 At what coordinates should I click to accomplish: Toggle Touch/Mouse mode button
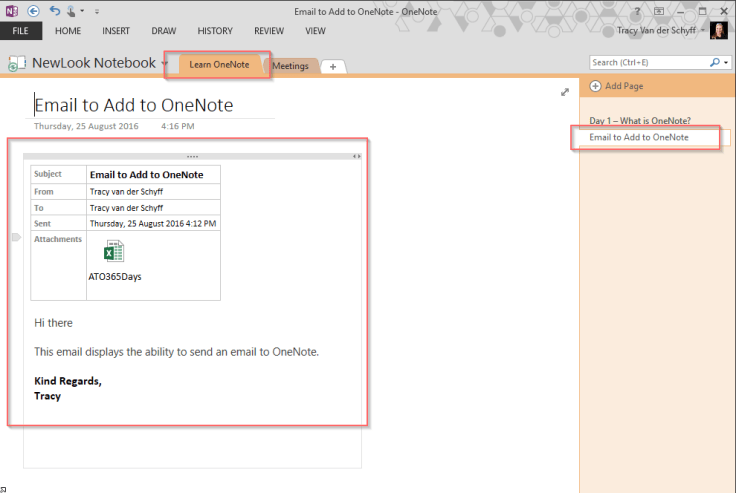click(x=70, y=11)
